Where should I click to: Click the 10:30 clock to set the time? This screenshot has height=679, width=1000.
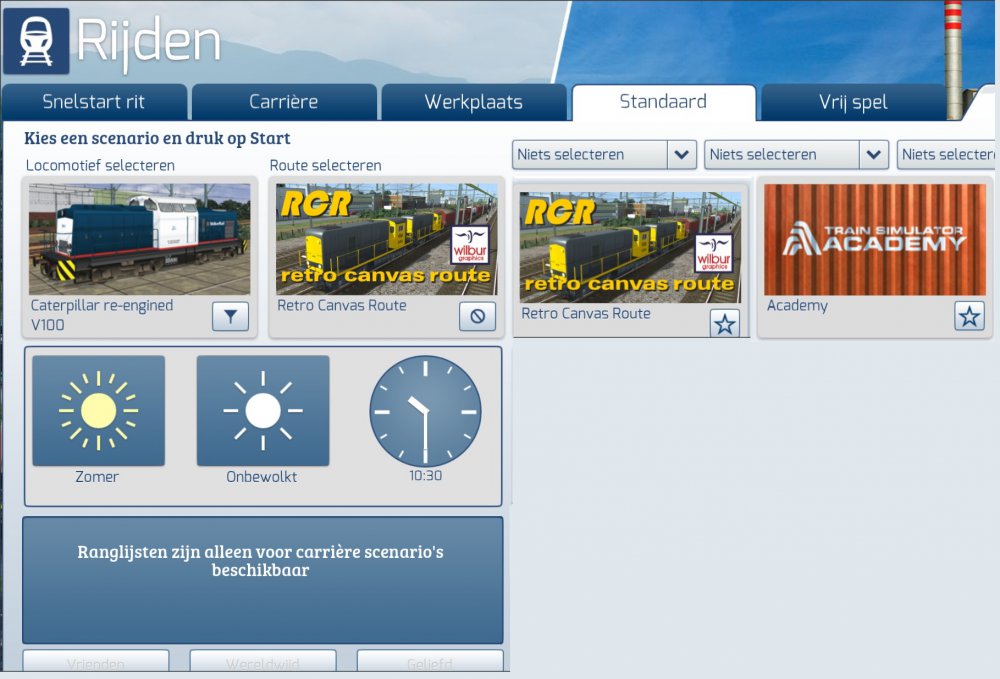click(425, 411)
